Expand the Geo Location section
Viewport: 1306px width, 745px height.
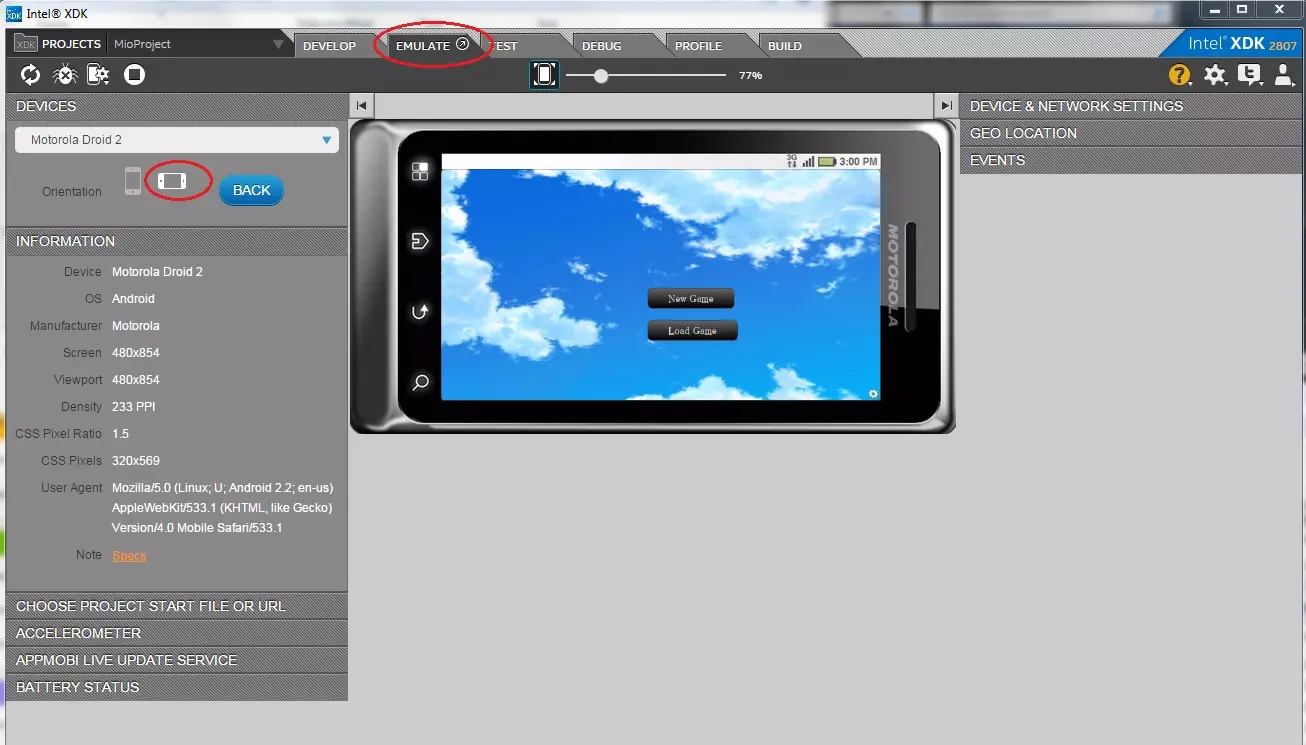(x=1133, y=133)
